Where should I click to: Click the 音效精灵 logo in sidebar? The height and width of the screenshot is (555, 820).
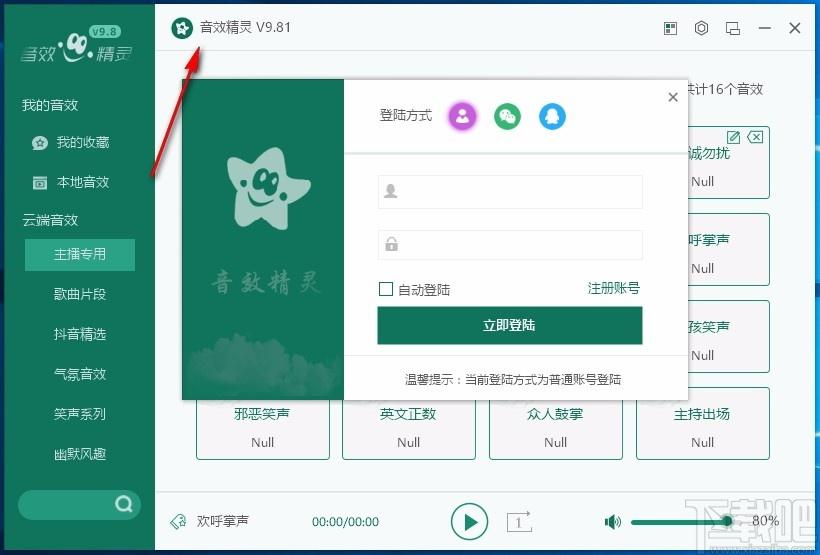coord(77,44)
